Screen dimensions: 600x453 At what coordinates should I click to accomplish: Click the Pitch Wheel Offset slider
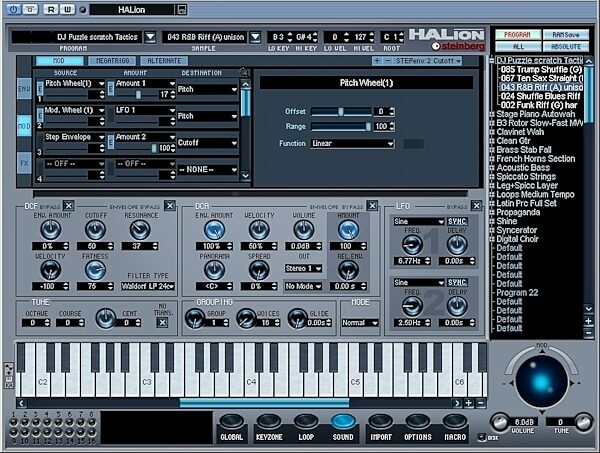coord(341,111)
